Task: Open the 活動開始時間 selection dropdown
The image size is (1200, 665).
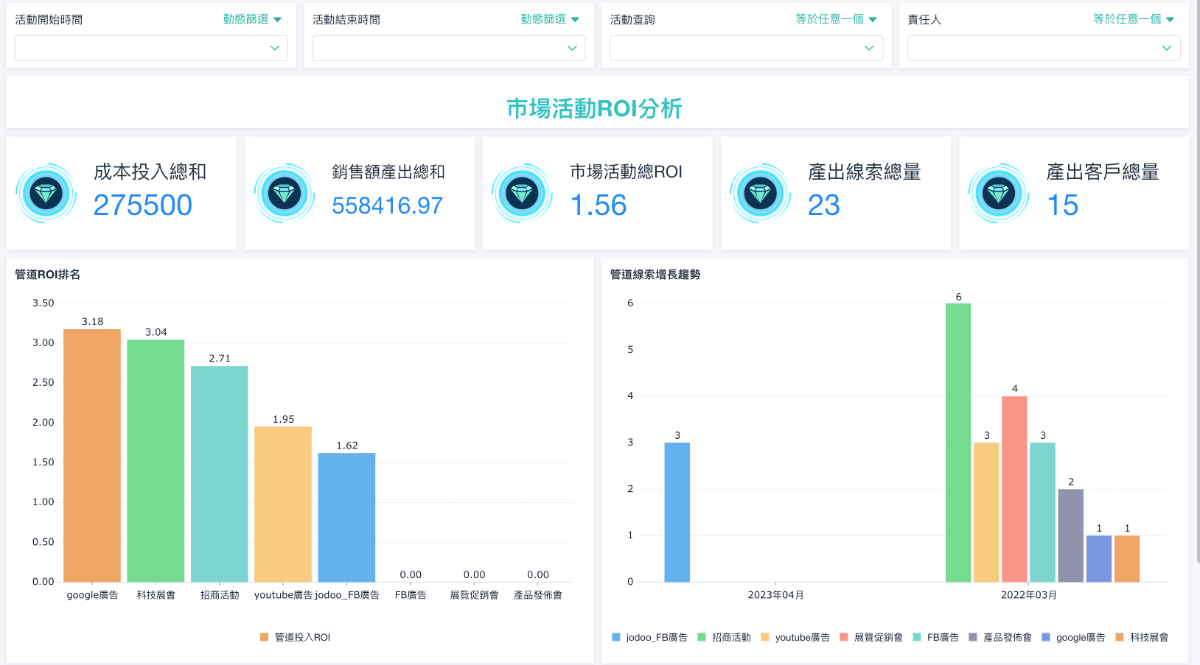Action: tap(150, 47)
